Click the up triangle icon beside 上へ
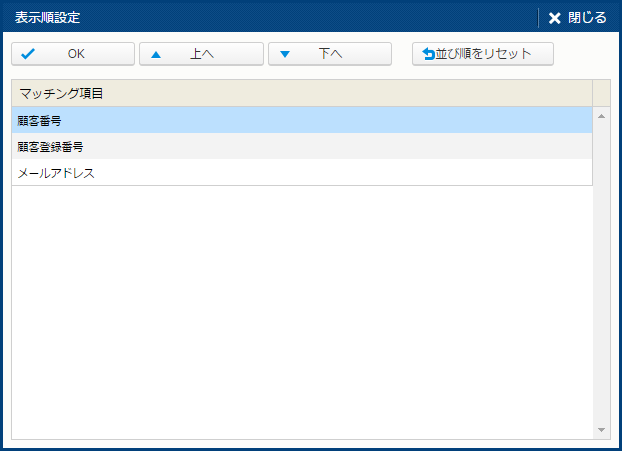Image resolution: width=622 pixels, height=451 pixels. point(156,54)
